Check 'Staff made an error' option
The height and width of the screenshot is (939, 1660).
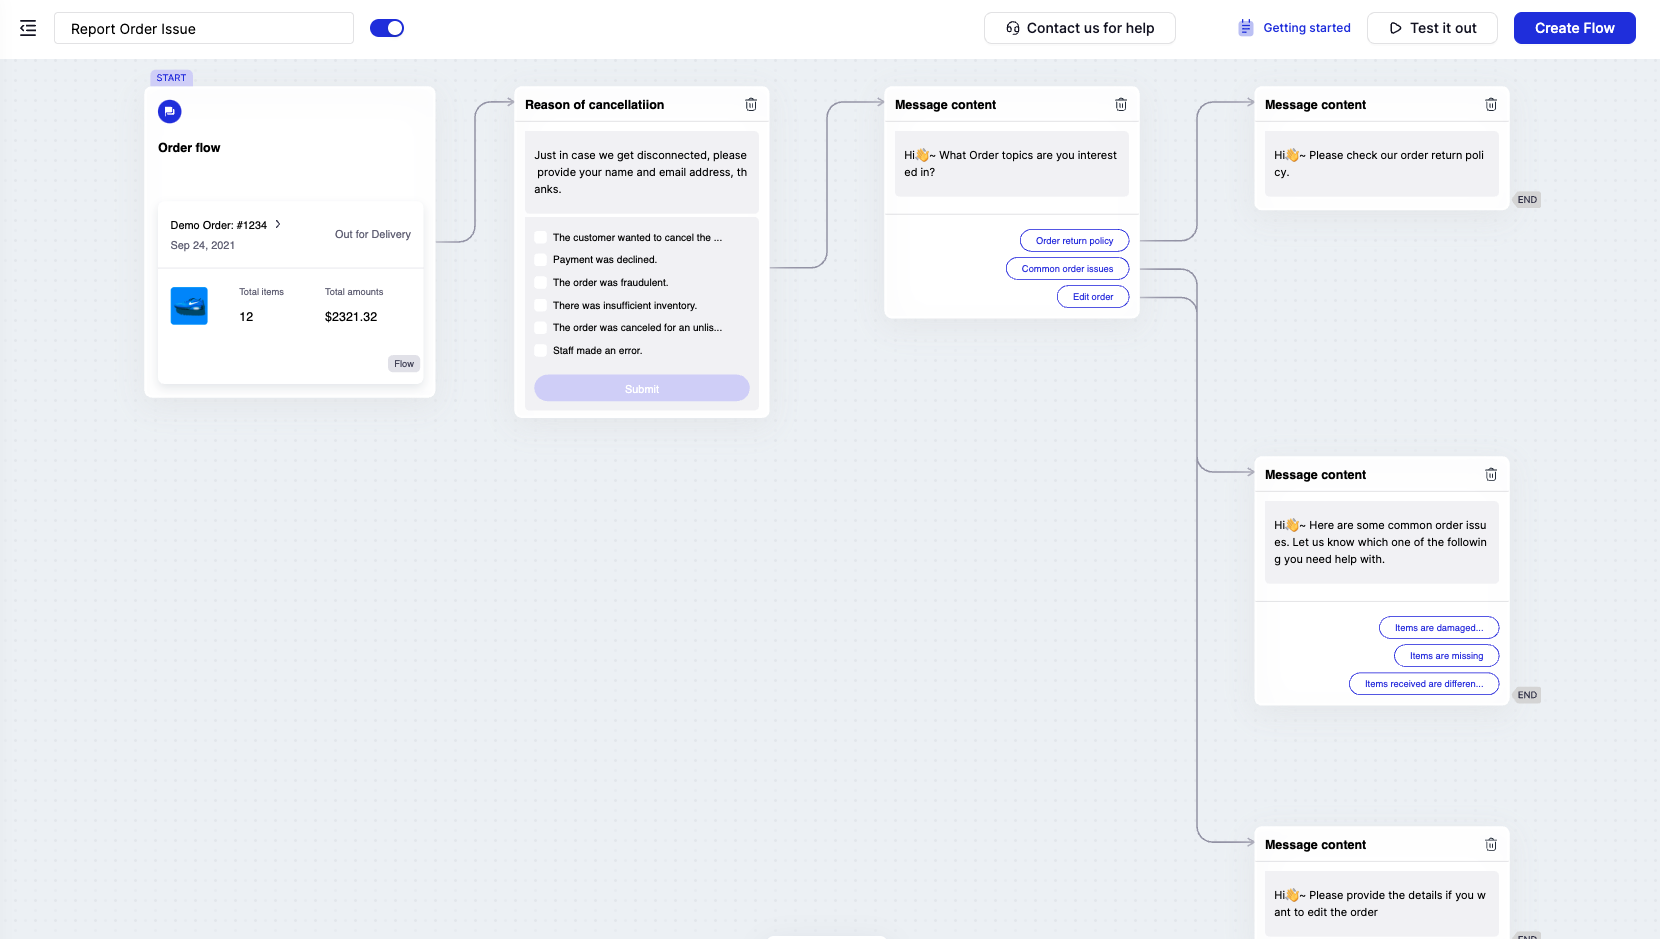pos(541,350)
